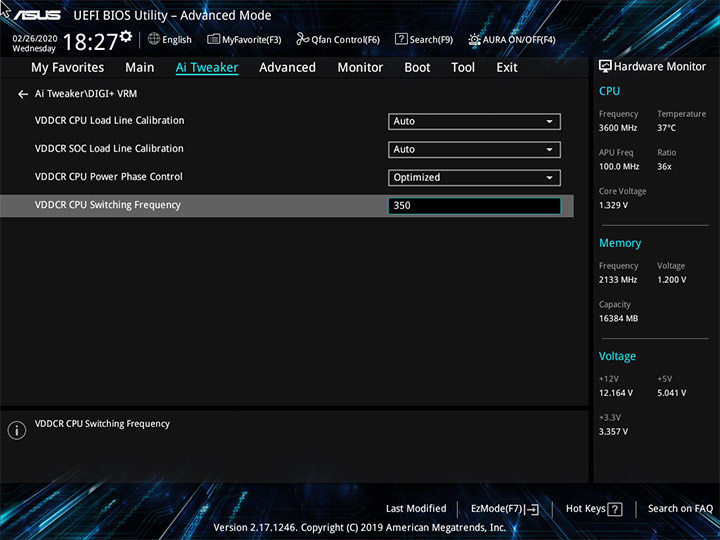720x540 pixels.
Task: Click the 18:27 clock display
Action: point(90,42)
